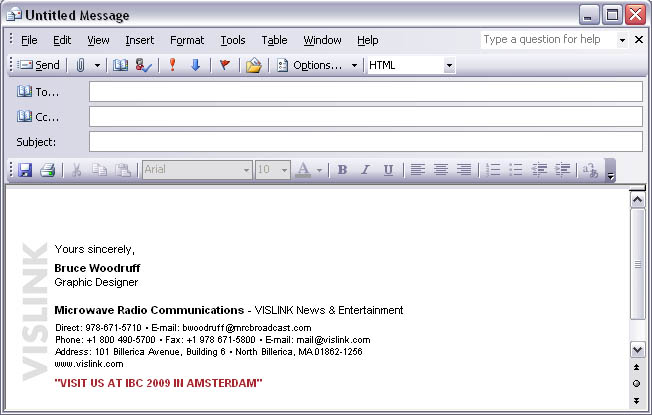Click the Previous Page double-up arrow
The height and width of the screenshot is (415, 652).
pos(637,367)
